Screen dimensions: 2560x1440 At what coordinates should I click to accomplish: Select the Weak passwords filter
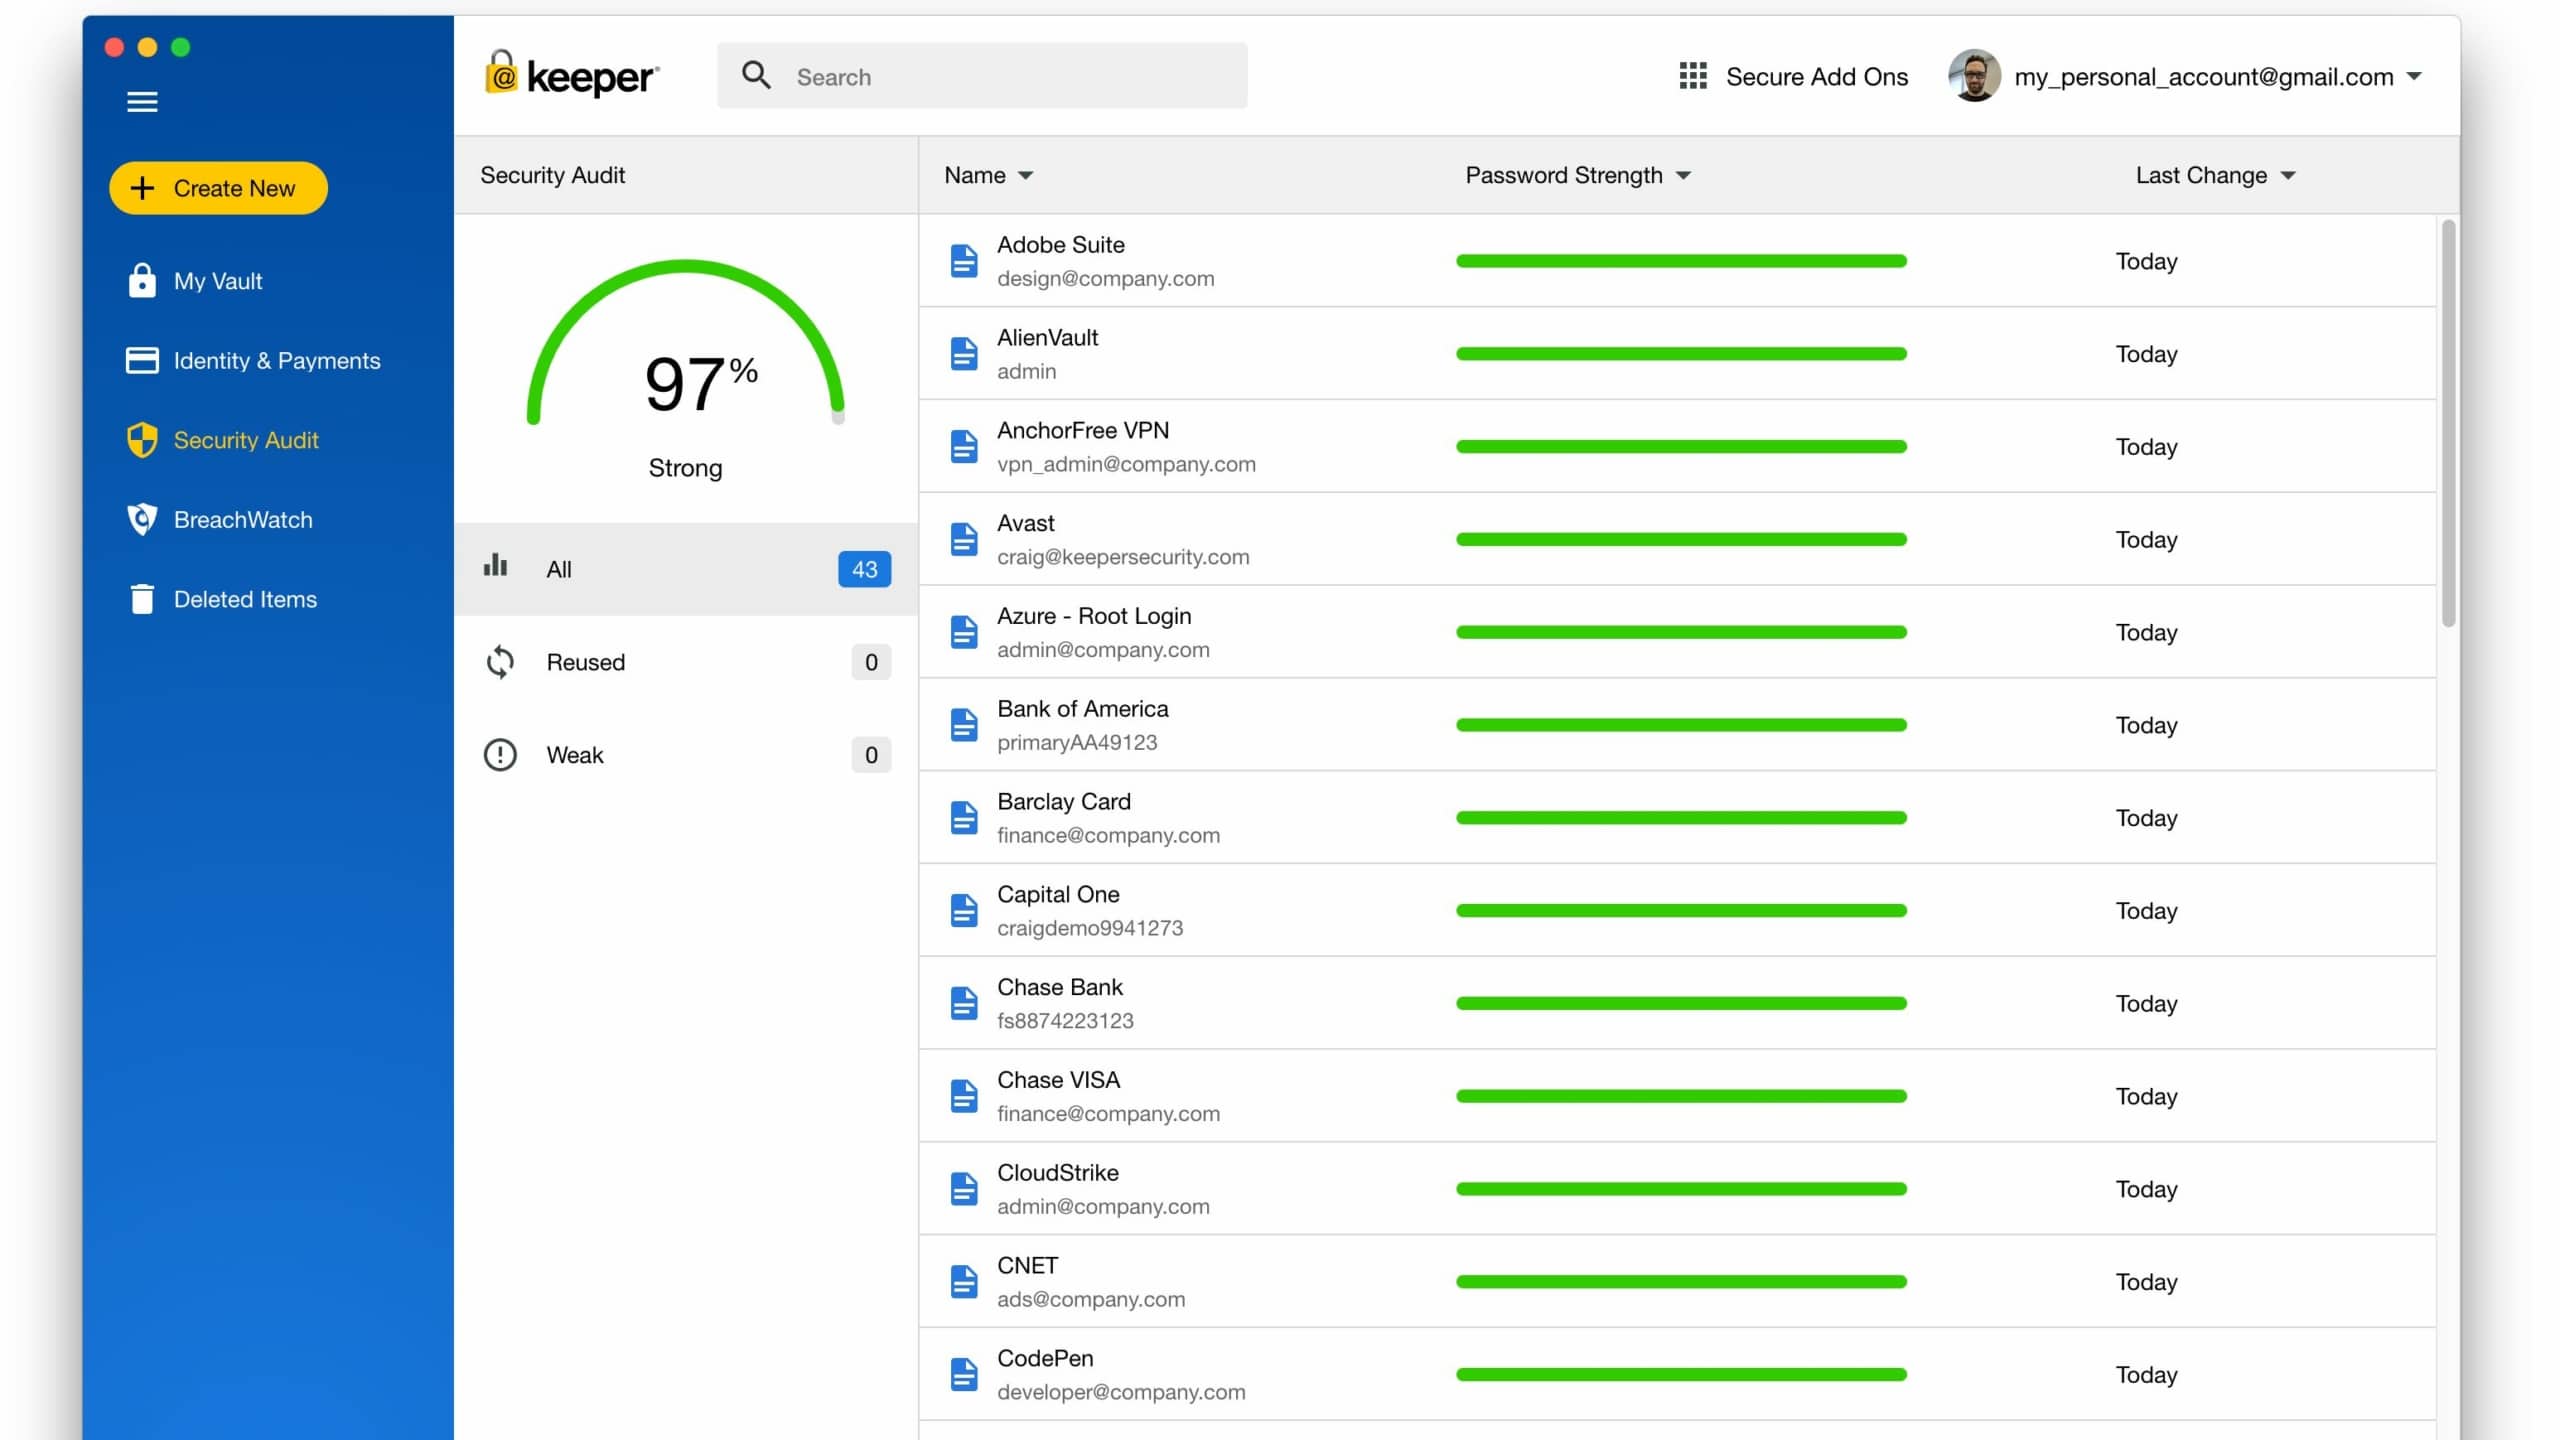point(686,755)
